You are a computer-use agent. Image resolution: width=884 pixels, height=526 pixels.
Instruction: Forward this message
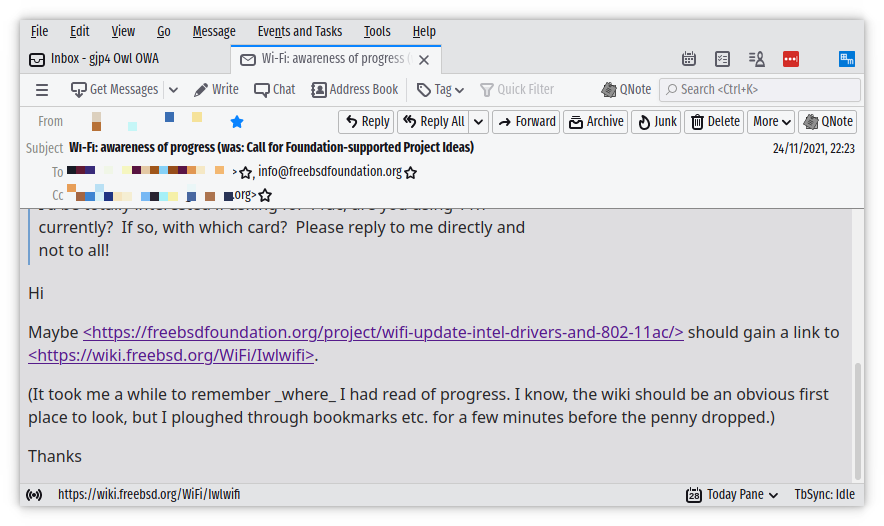pyautogui.click(x=526, y=122)
